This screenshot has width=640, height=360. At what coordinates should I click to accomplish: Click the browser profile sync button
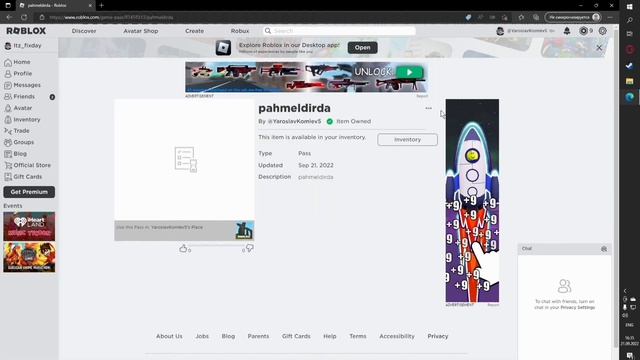574,17
